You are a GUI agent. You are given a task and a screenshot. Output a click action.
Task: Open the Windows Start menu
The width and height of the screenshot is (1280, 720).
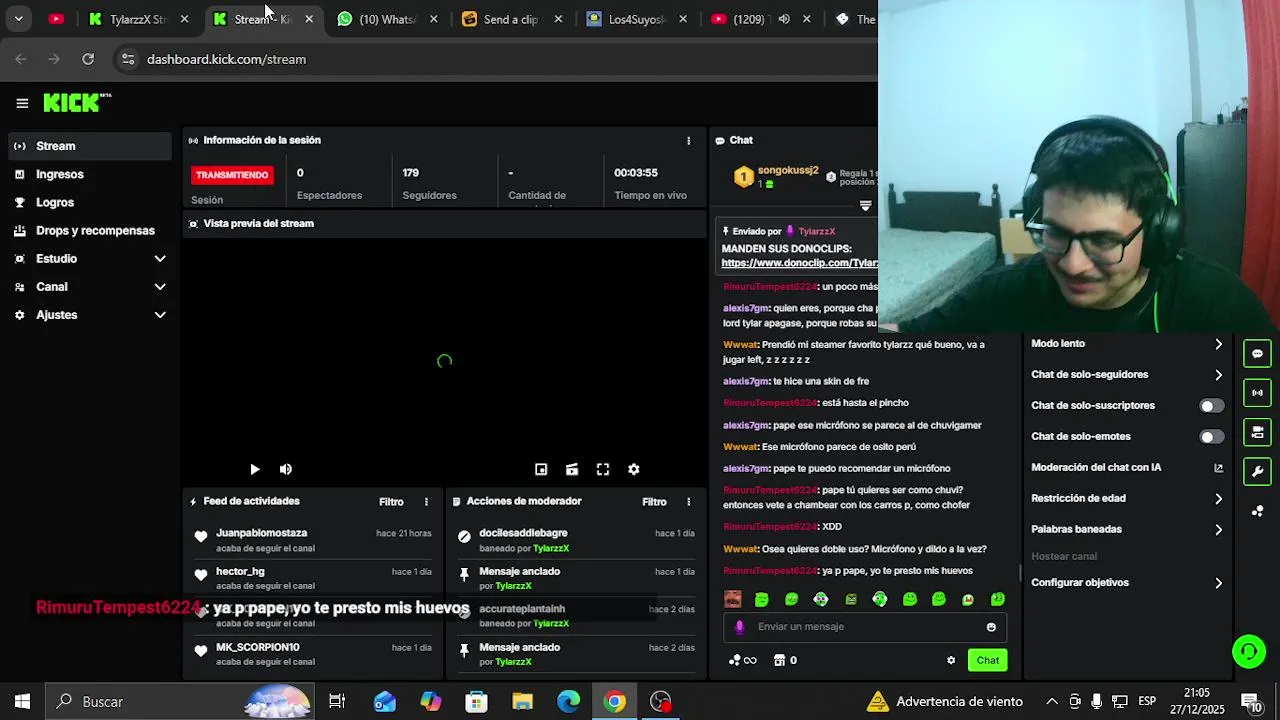22,702
